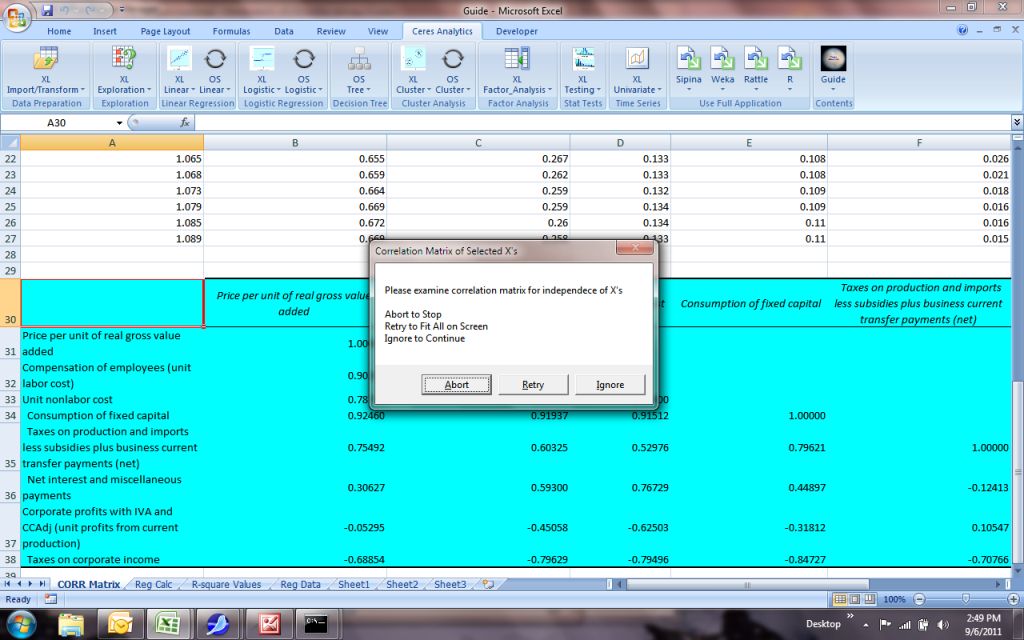Open Excel Help question mark

[x=963, y=31]
